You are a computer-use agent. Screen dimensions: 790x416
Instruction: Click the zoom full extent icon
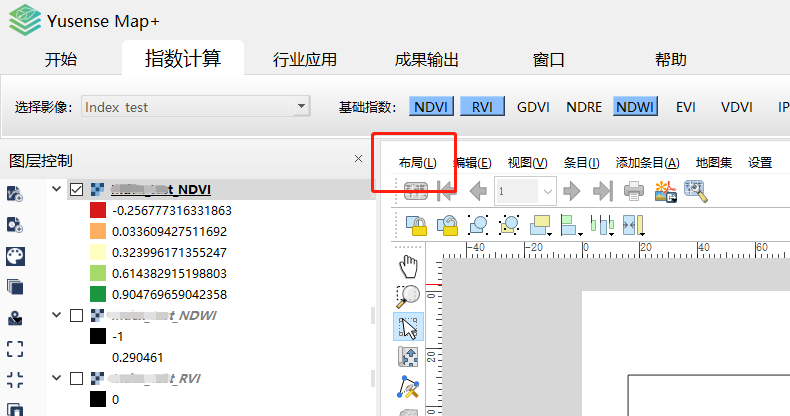pyautogui.click(x=16, y=349)
